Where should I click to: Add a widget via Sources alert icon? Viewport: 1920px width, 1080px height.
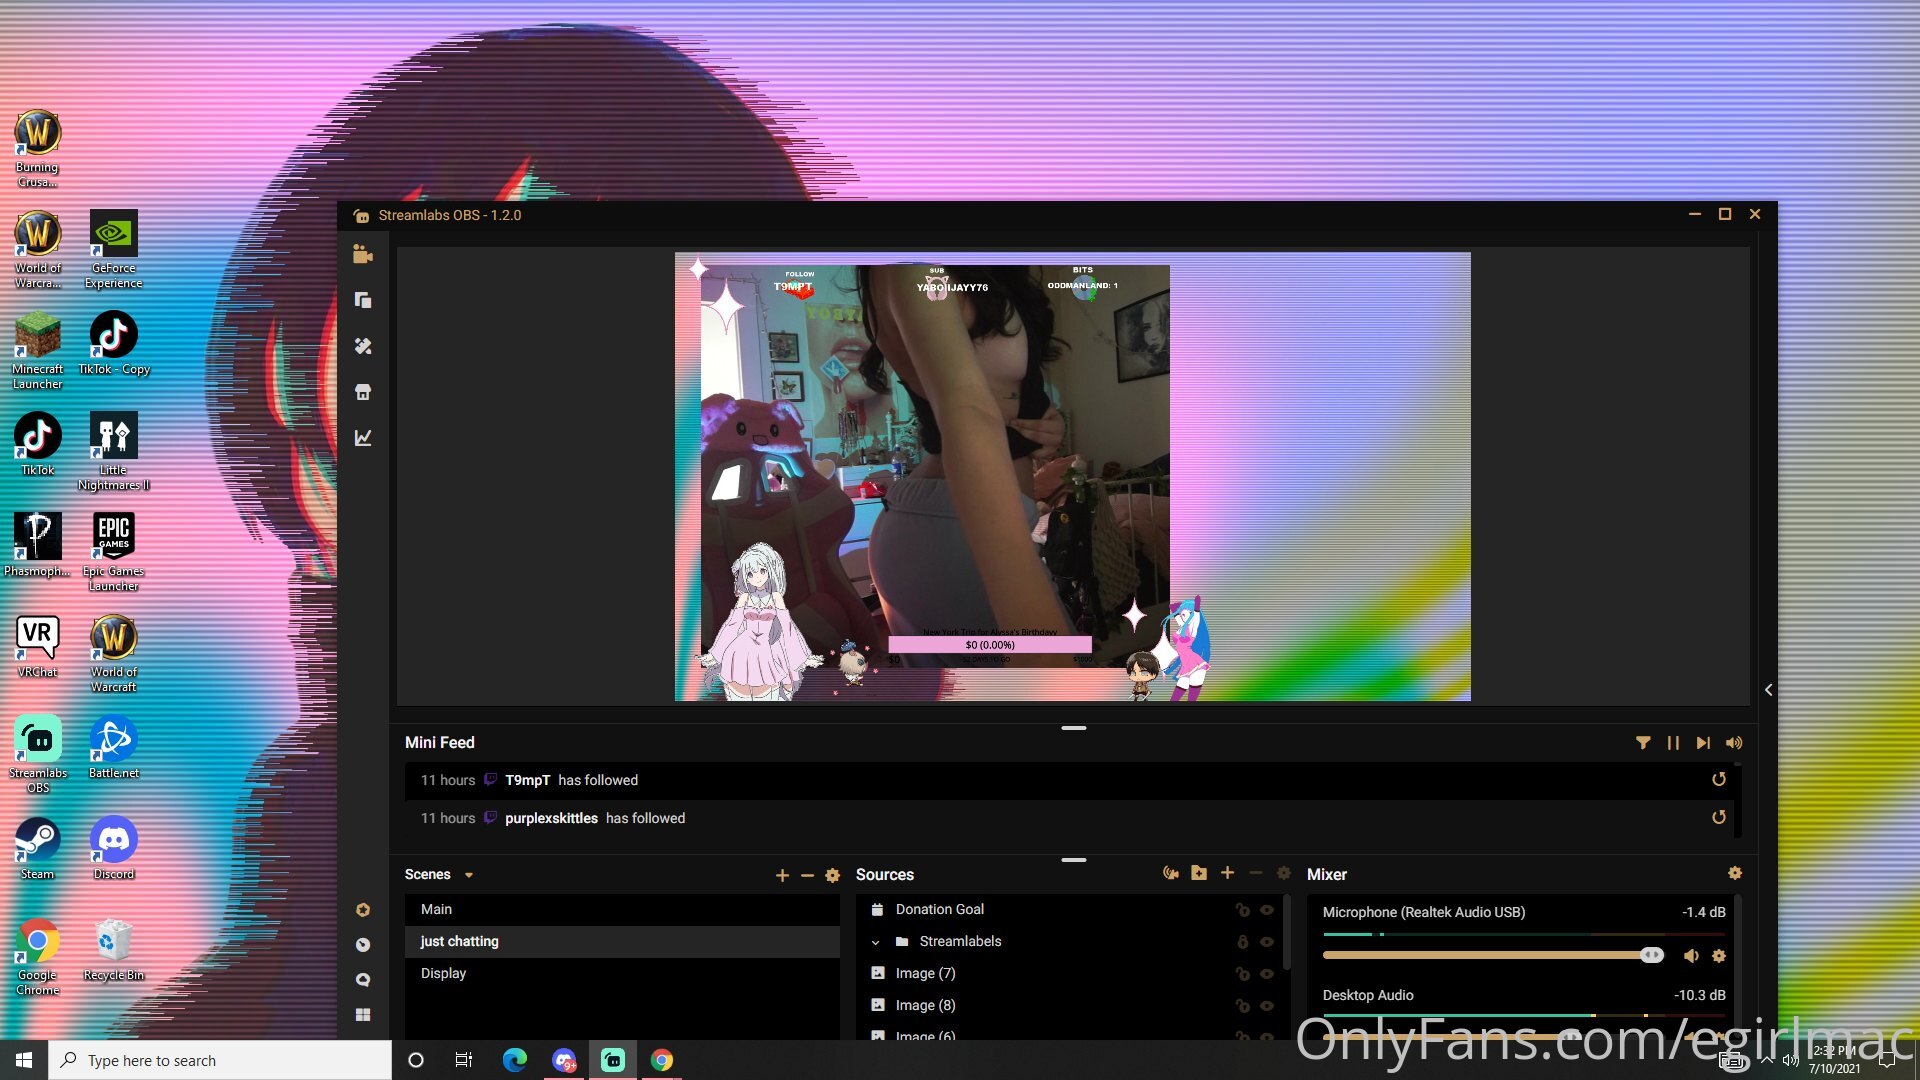click(1171, 873)
